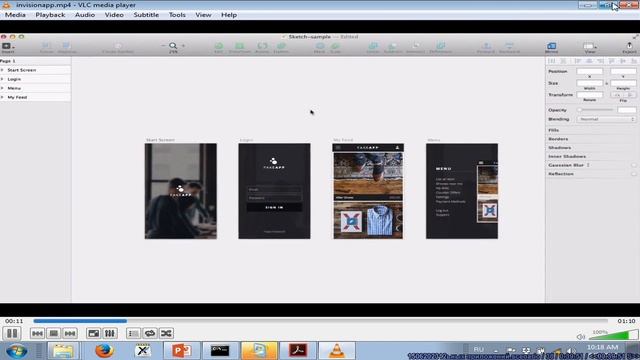Expand the Login layer group
Viewport: 640px width, 360px height.
pyautogui.click(x=2, y=79)
